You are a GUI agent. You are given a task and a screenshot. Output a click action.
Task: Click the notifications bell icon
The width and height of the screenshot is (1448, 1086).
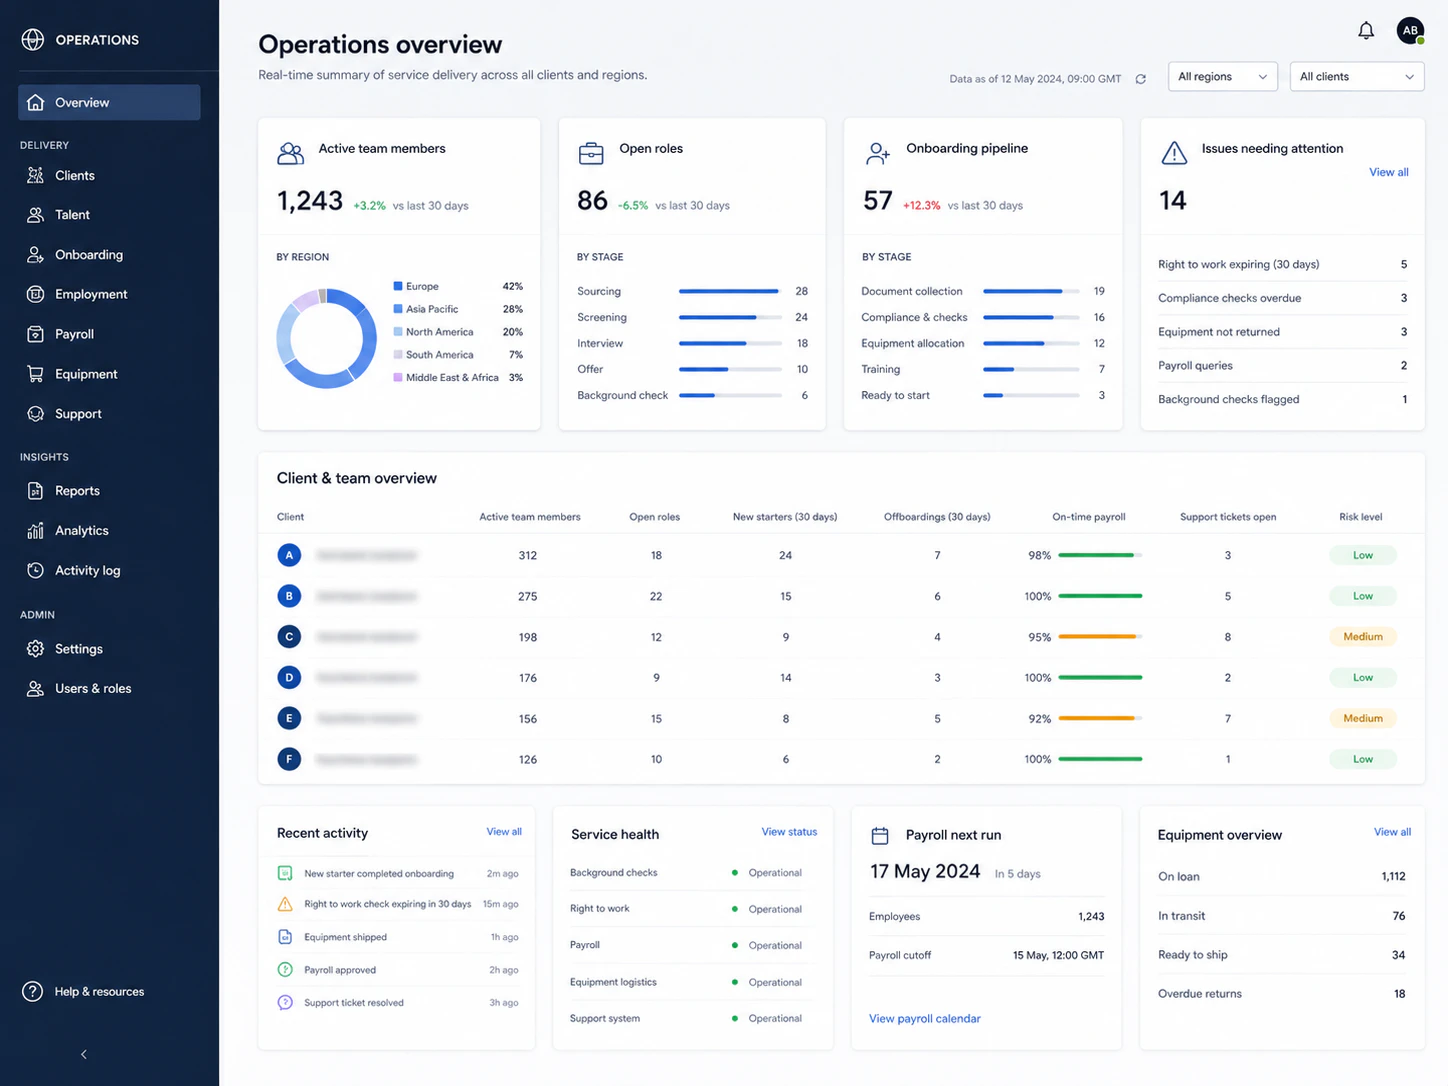[1366, 31]
